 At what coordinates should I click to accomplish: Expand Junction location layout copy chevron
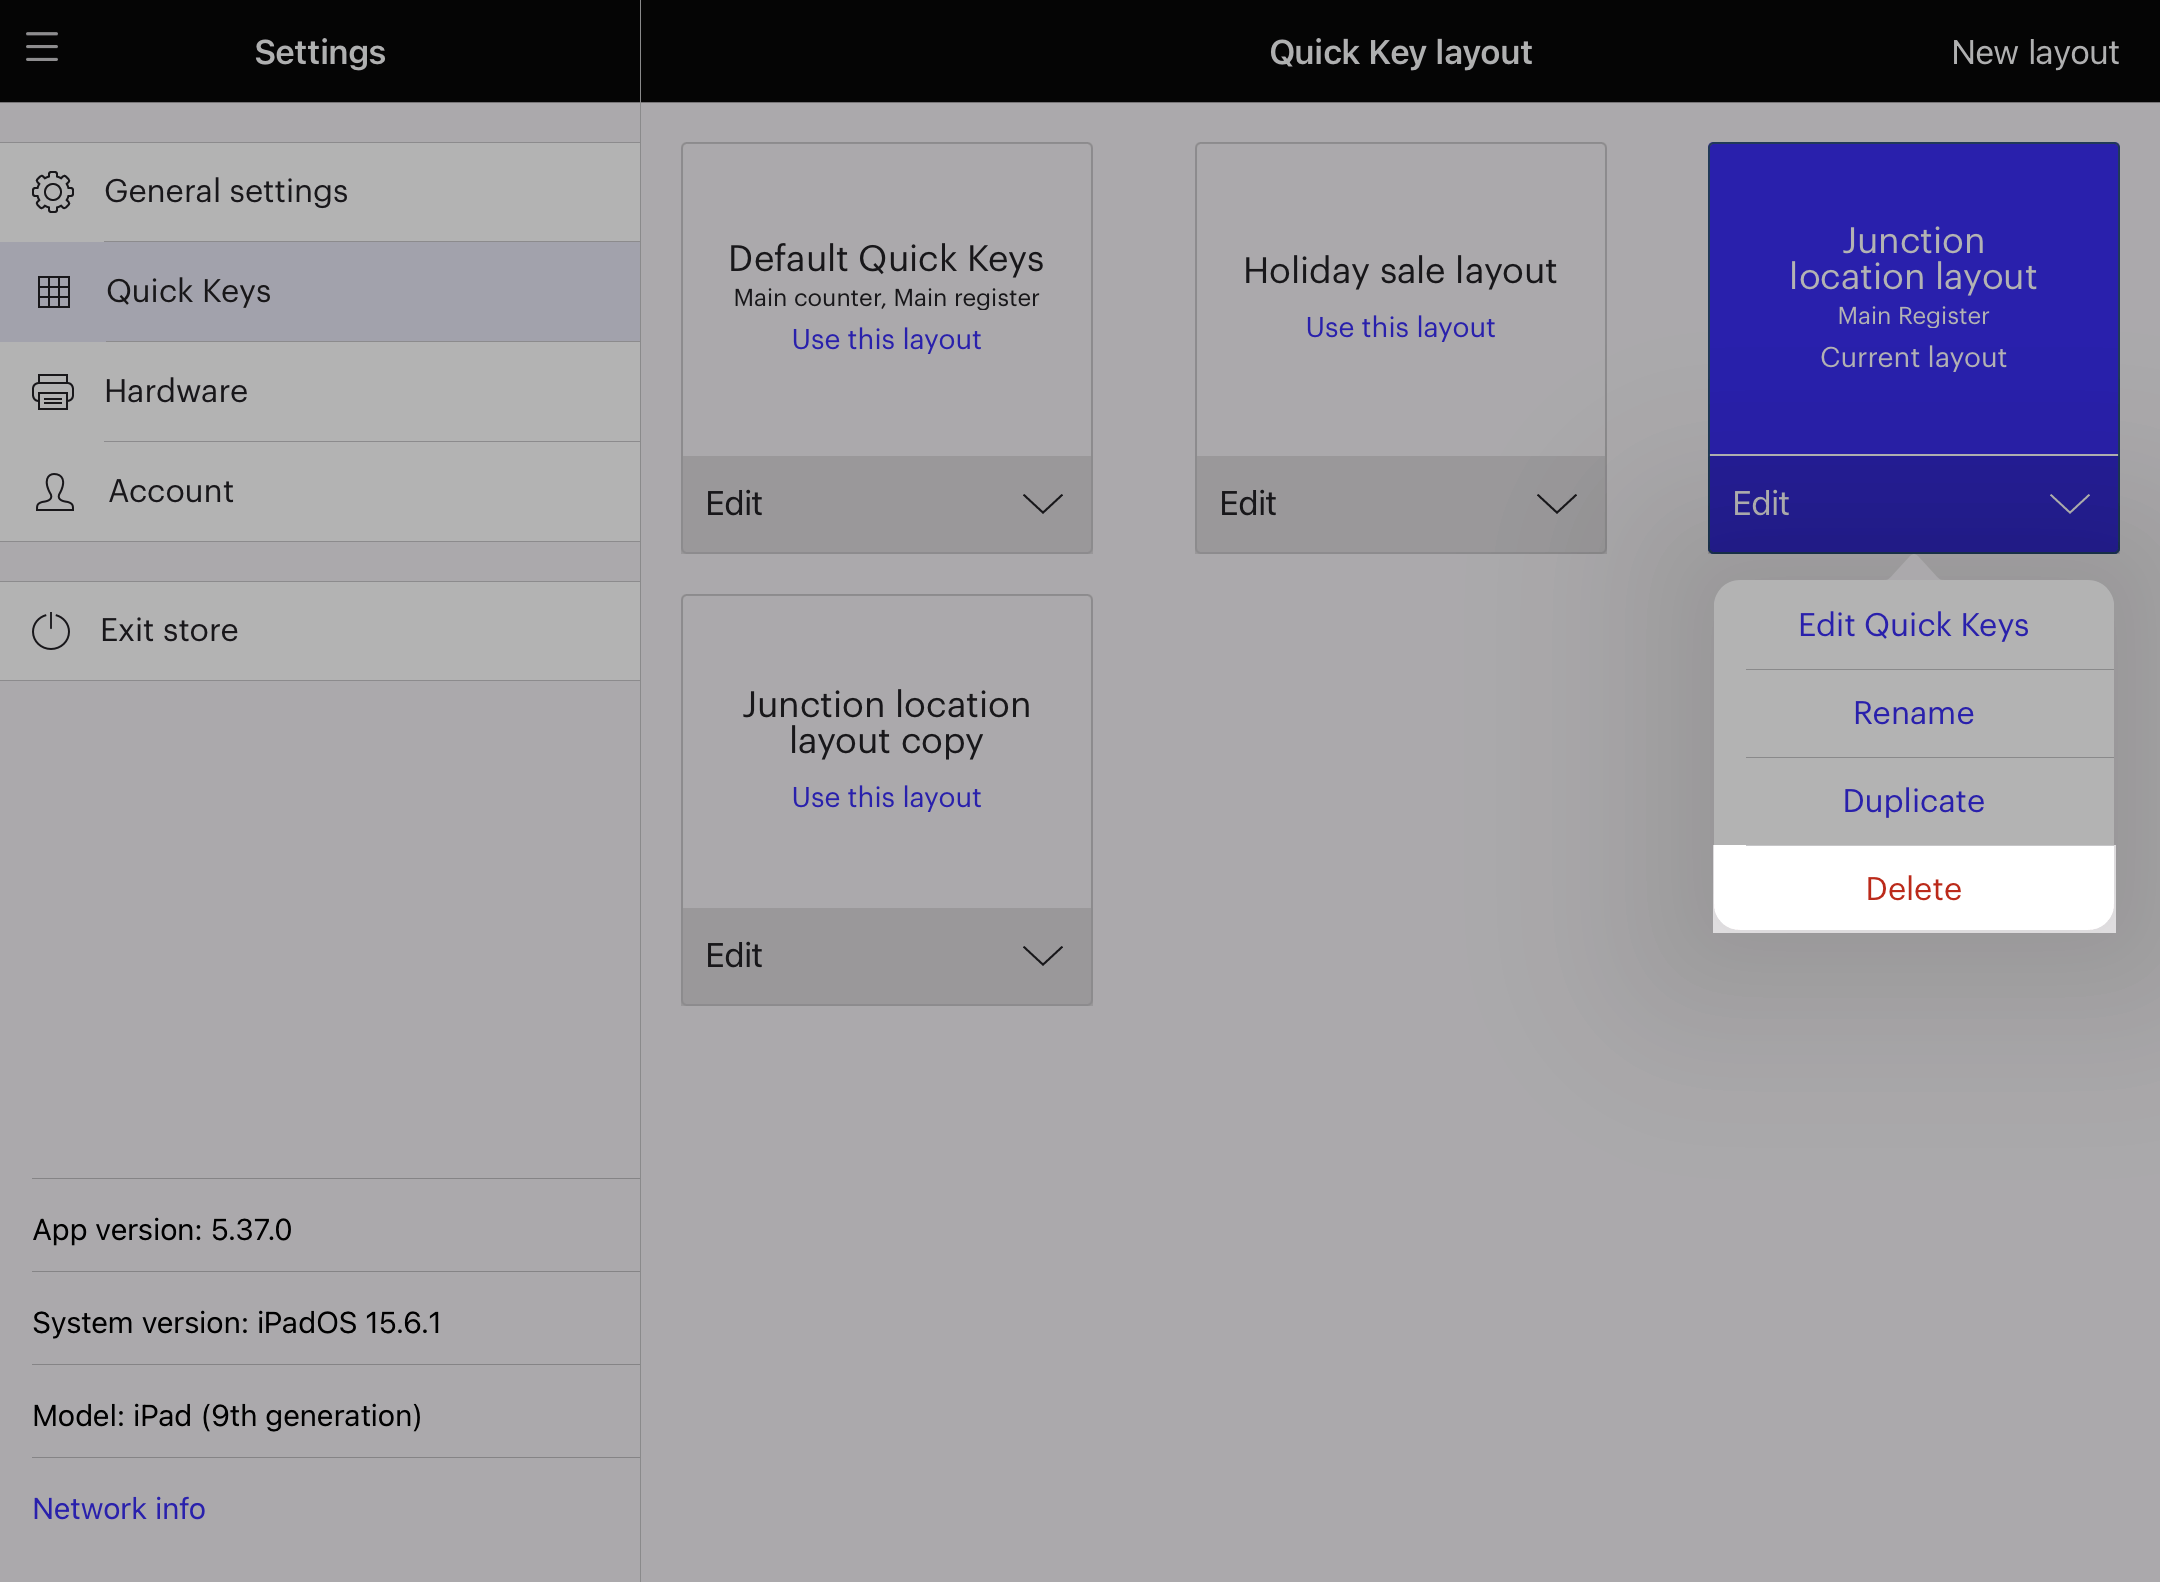[x=1042, y=956]
